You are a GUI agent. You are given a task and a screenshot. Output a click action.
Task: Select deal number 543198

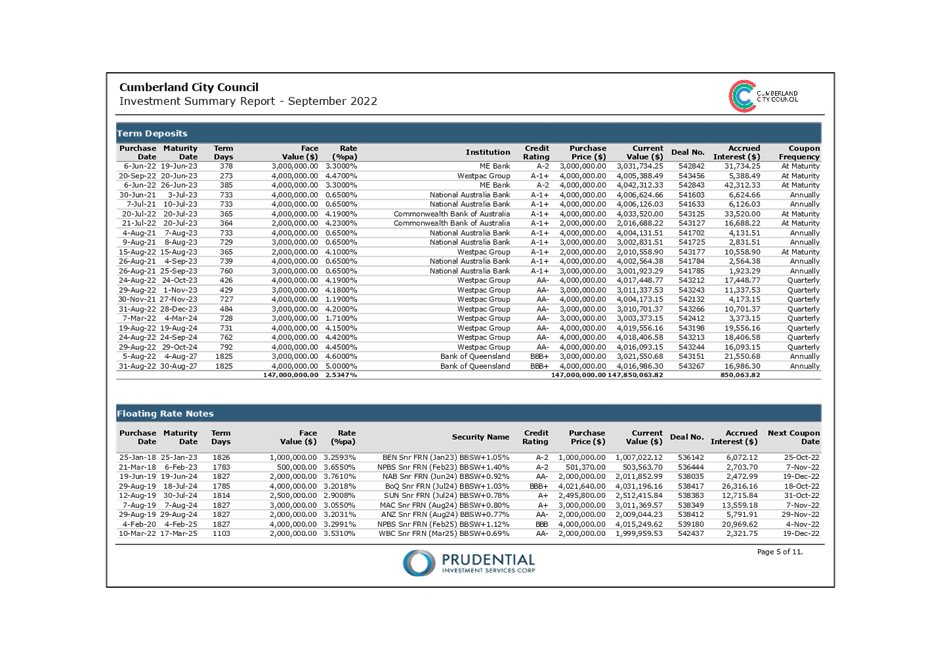tap(691, 328)
